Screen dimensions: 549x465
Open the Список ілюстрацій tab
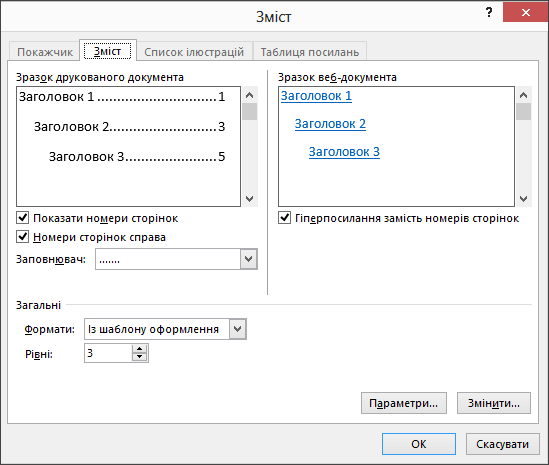194,52
